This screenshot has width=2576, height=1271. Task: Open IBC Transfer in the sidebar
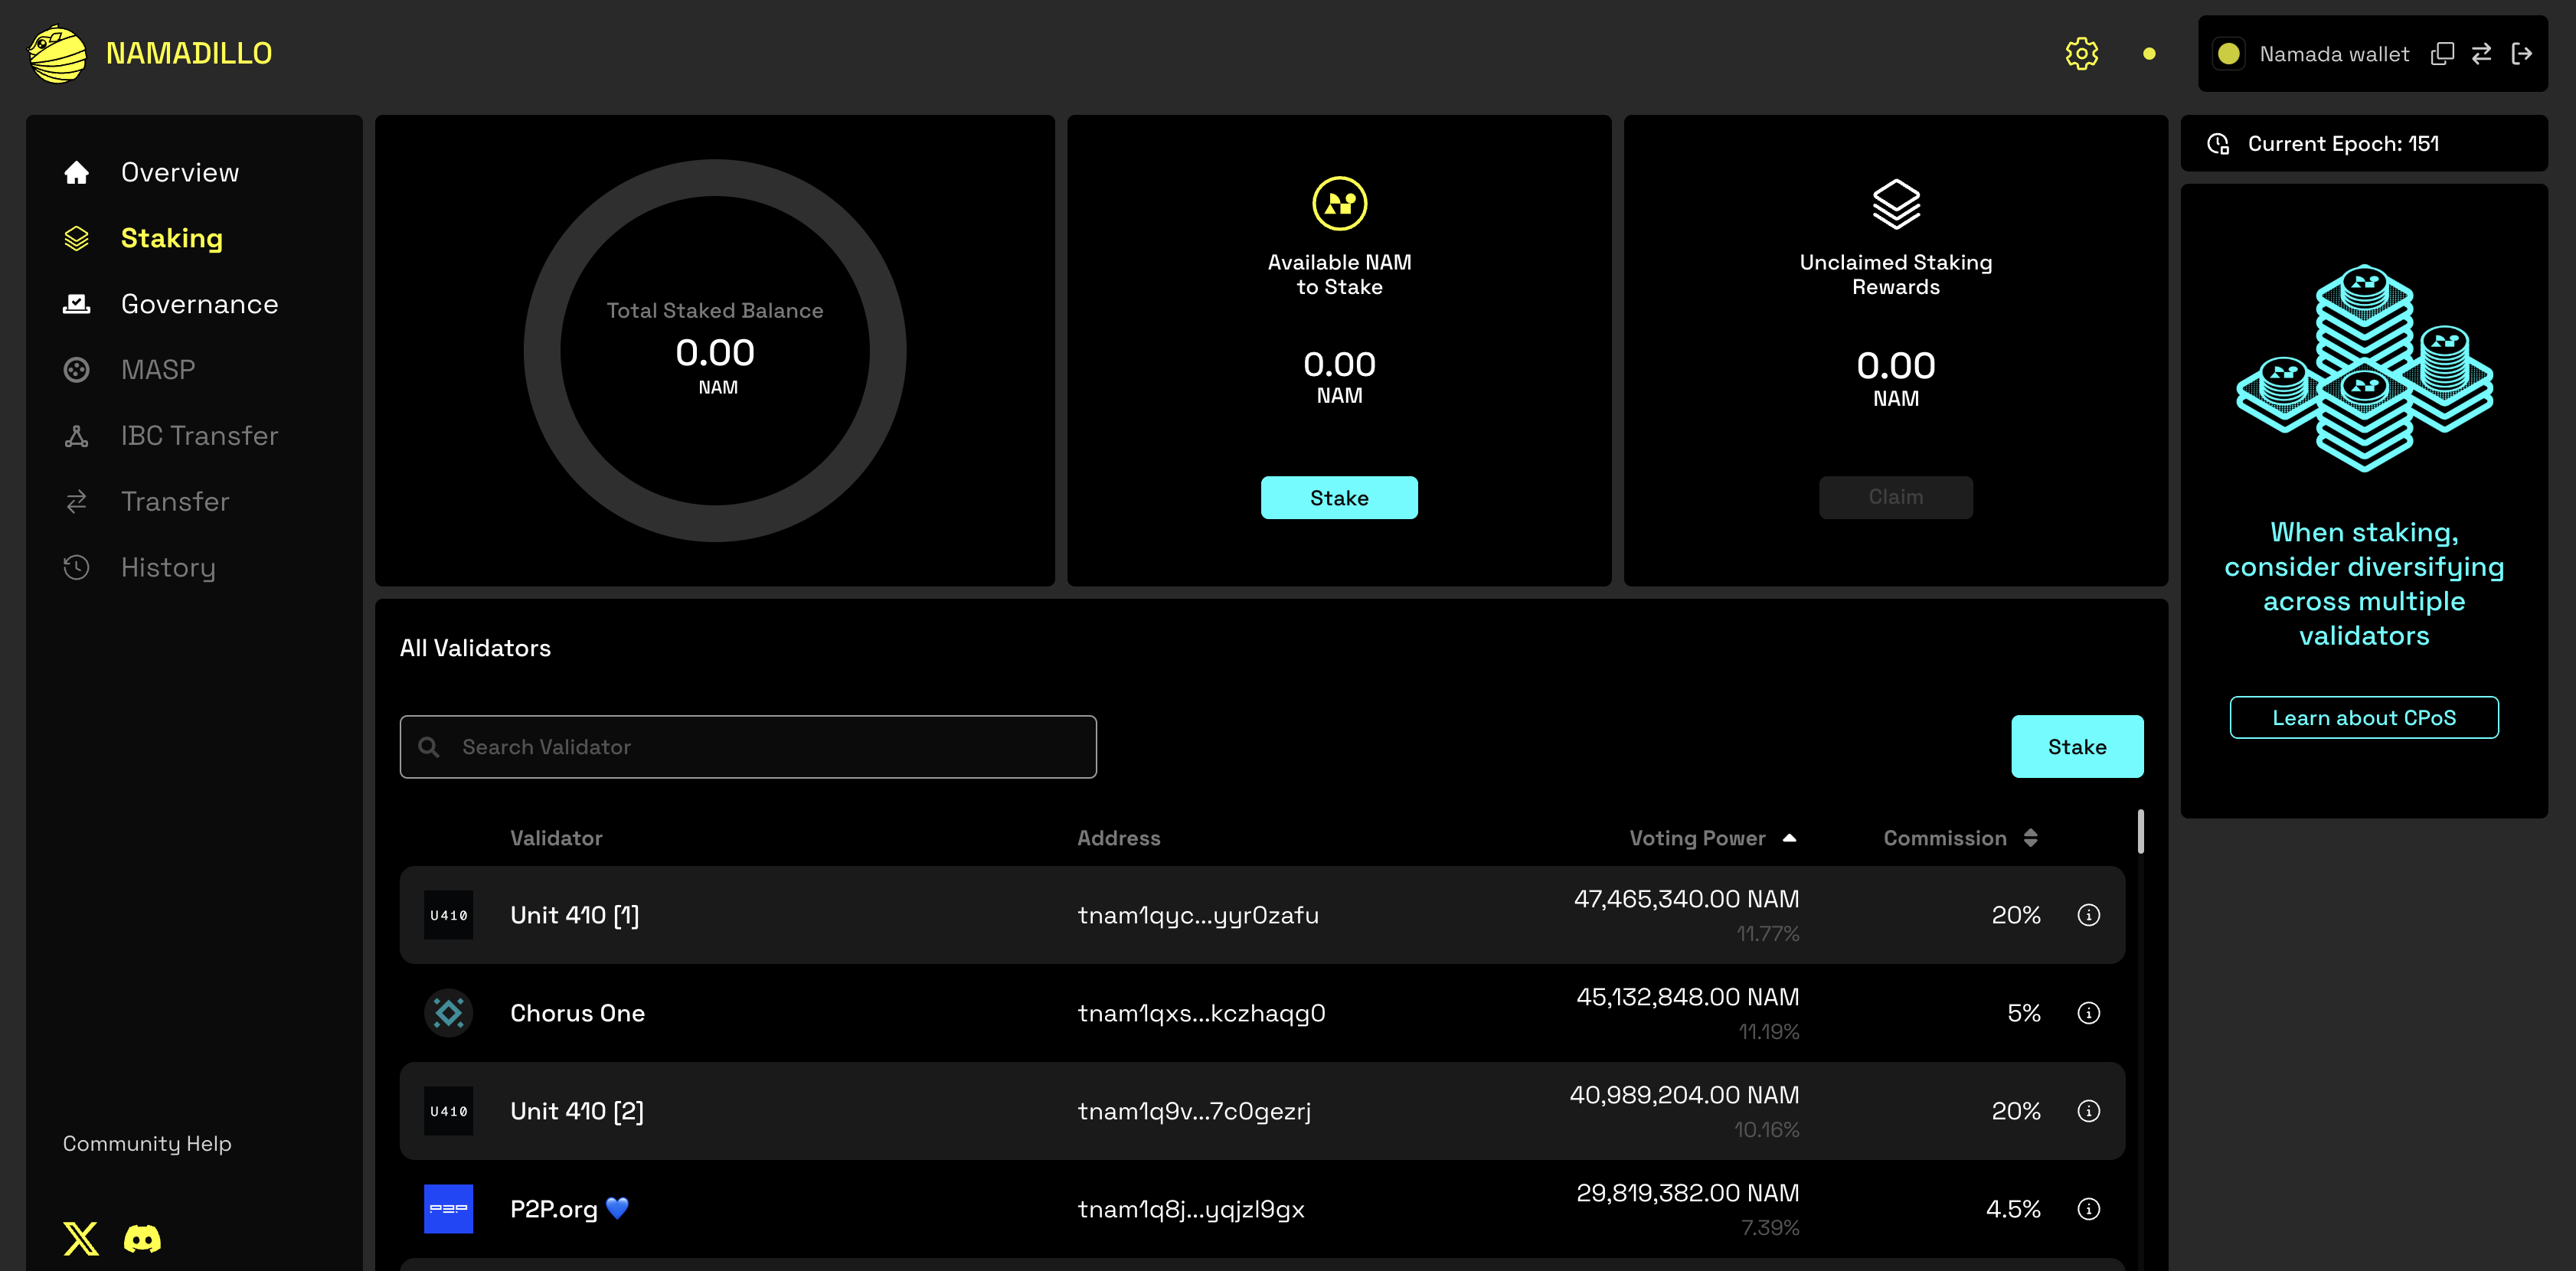click(199, 436)
